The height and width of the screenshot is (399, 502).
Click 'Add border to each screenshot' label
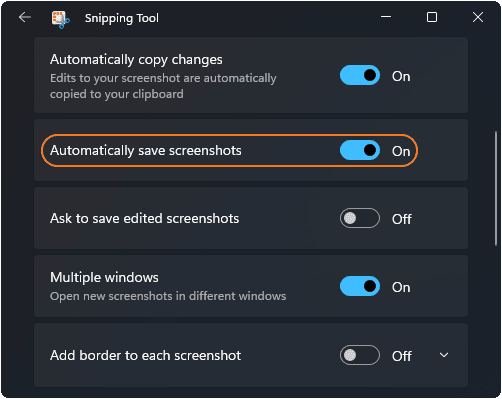pos(145,356)
